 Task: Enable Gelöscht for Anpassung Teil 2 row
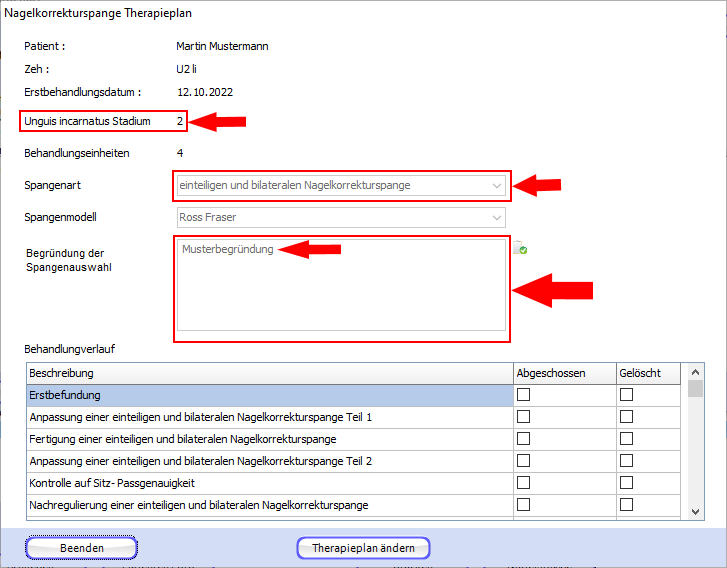click(627, 461)
